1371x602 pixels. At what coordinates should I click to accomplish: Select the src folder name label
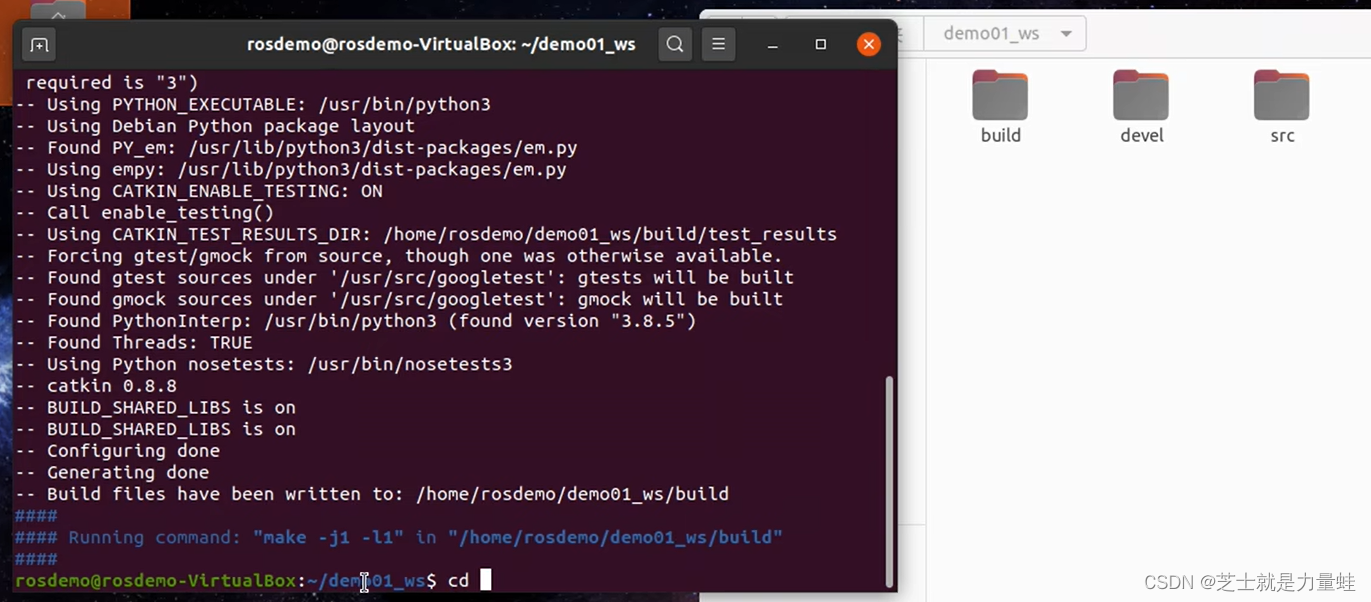point(1281,135)
